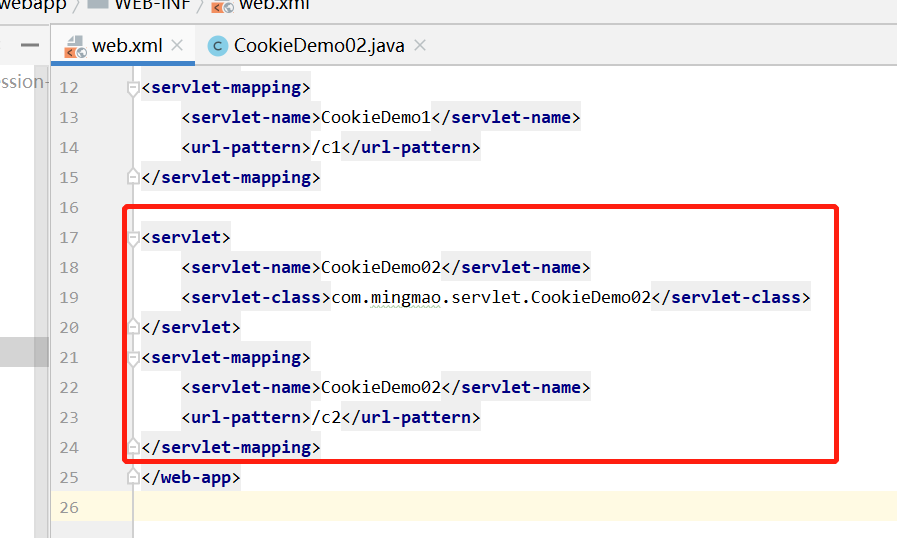This screenshot has height=538, width=897.
Task: Close the web.xml tab
Action: (177, 45)
